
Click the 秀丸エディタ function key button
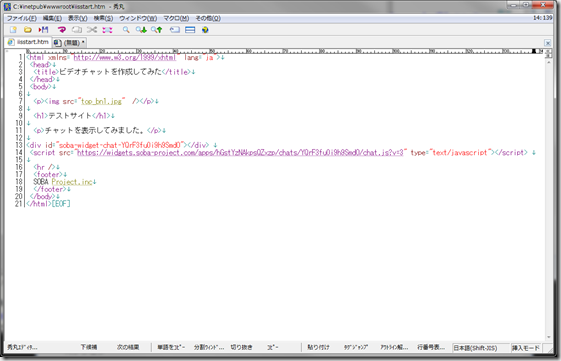[x=22, y=347]
